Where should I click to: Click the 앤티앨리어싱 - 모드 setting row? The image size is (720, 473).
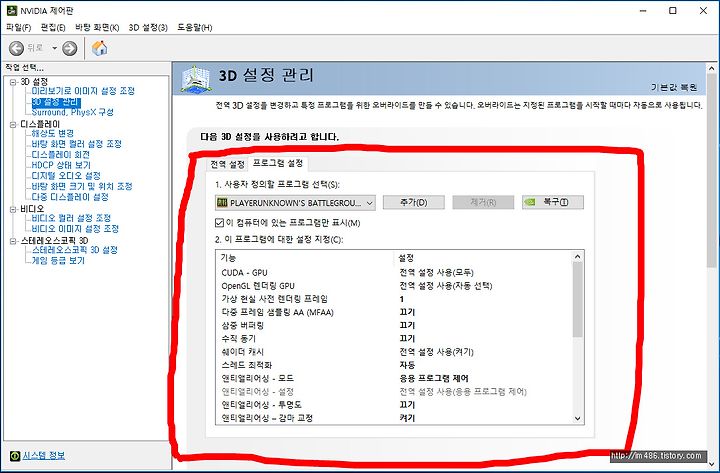tap(394, 378)
